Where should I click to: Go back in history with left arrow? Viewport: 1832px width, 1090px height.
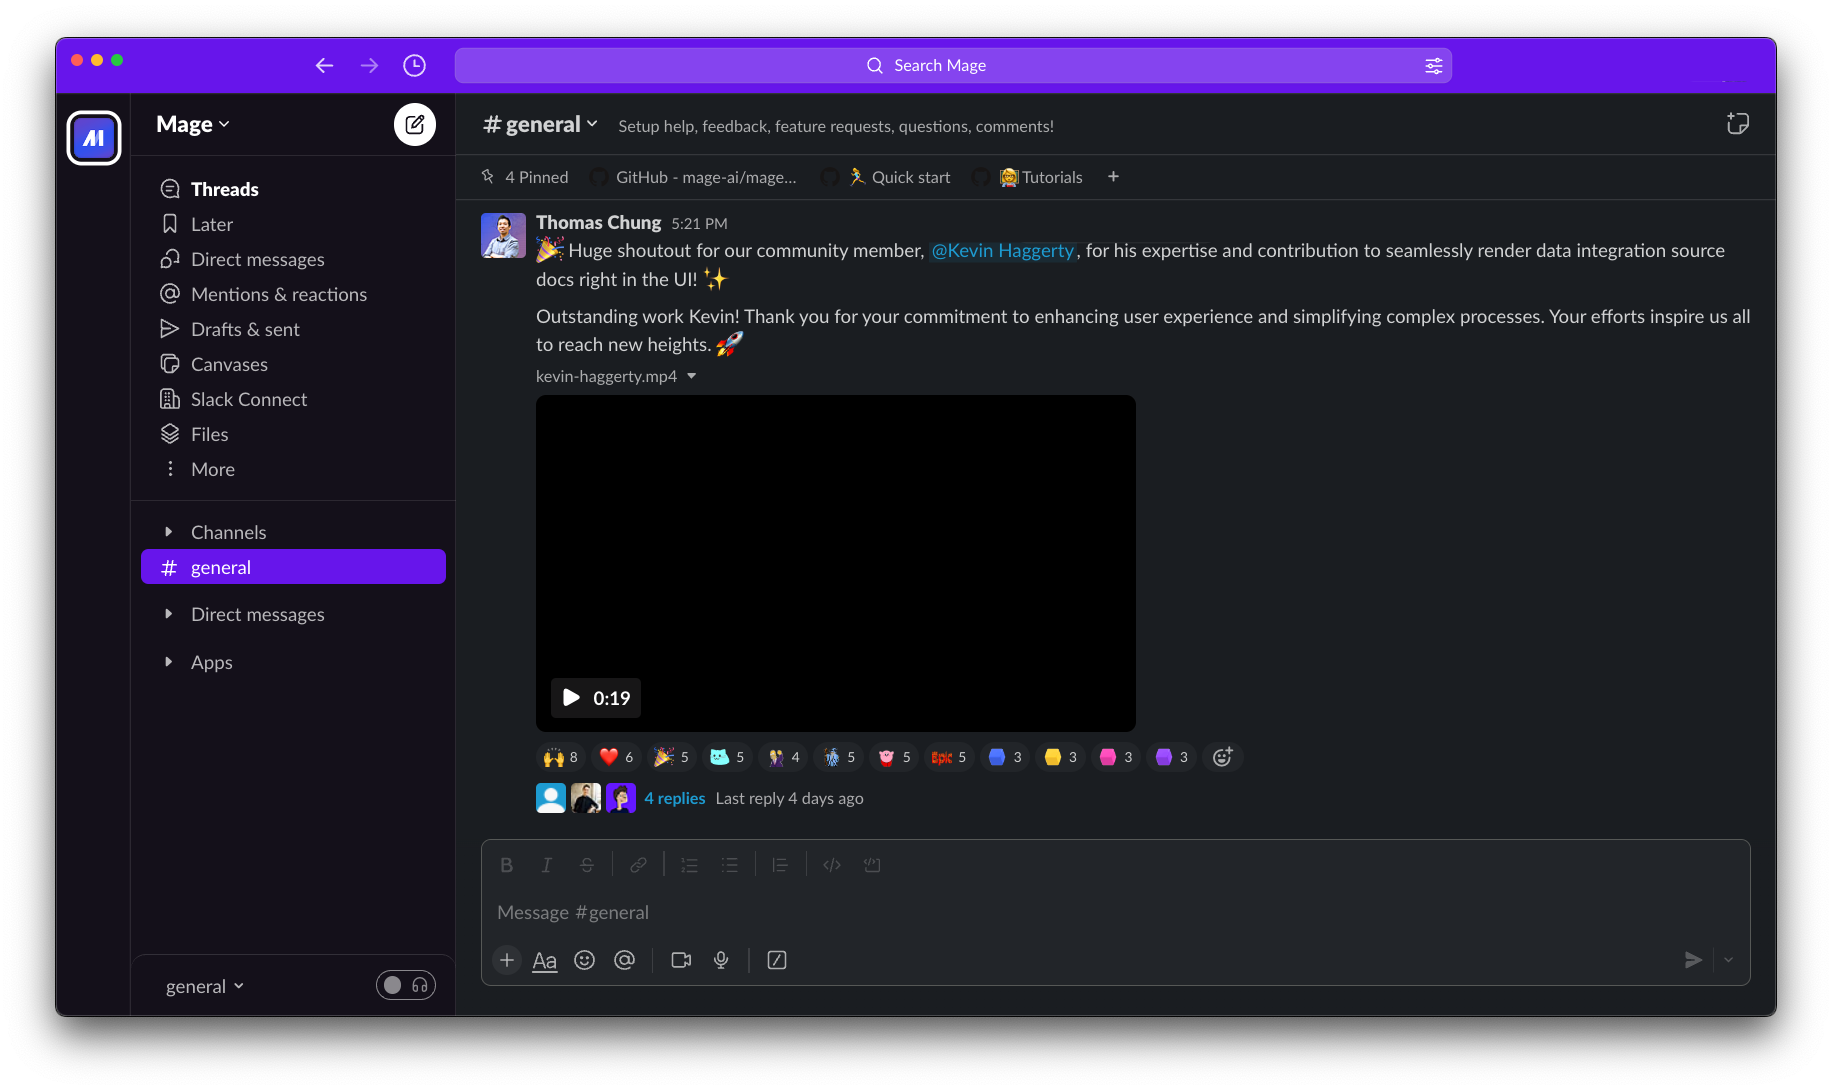(324, 65)
